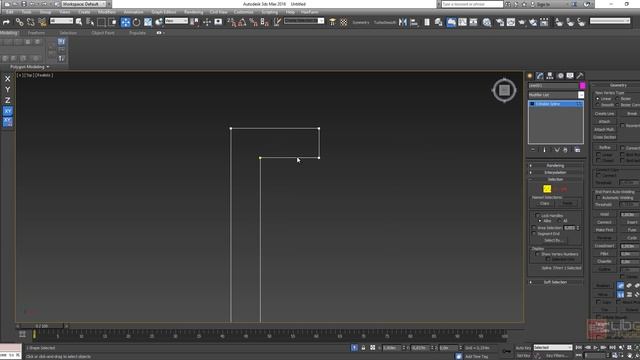Click the Refine button
The width and height of the screenshot is (640, 360).
[x=604, y=147]
